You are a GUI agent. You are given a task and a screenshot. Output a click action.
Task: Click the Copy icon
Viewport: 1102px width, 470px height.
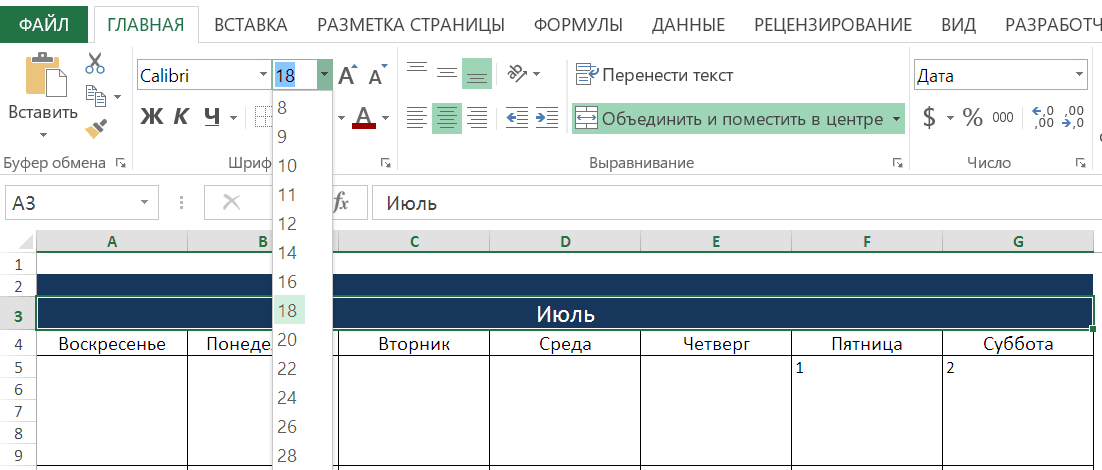(95, 96)
